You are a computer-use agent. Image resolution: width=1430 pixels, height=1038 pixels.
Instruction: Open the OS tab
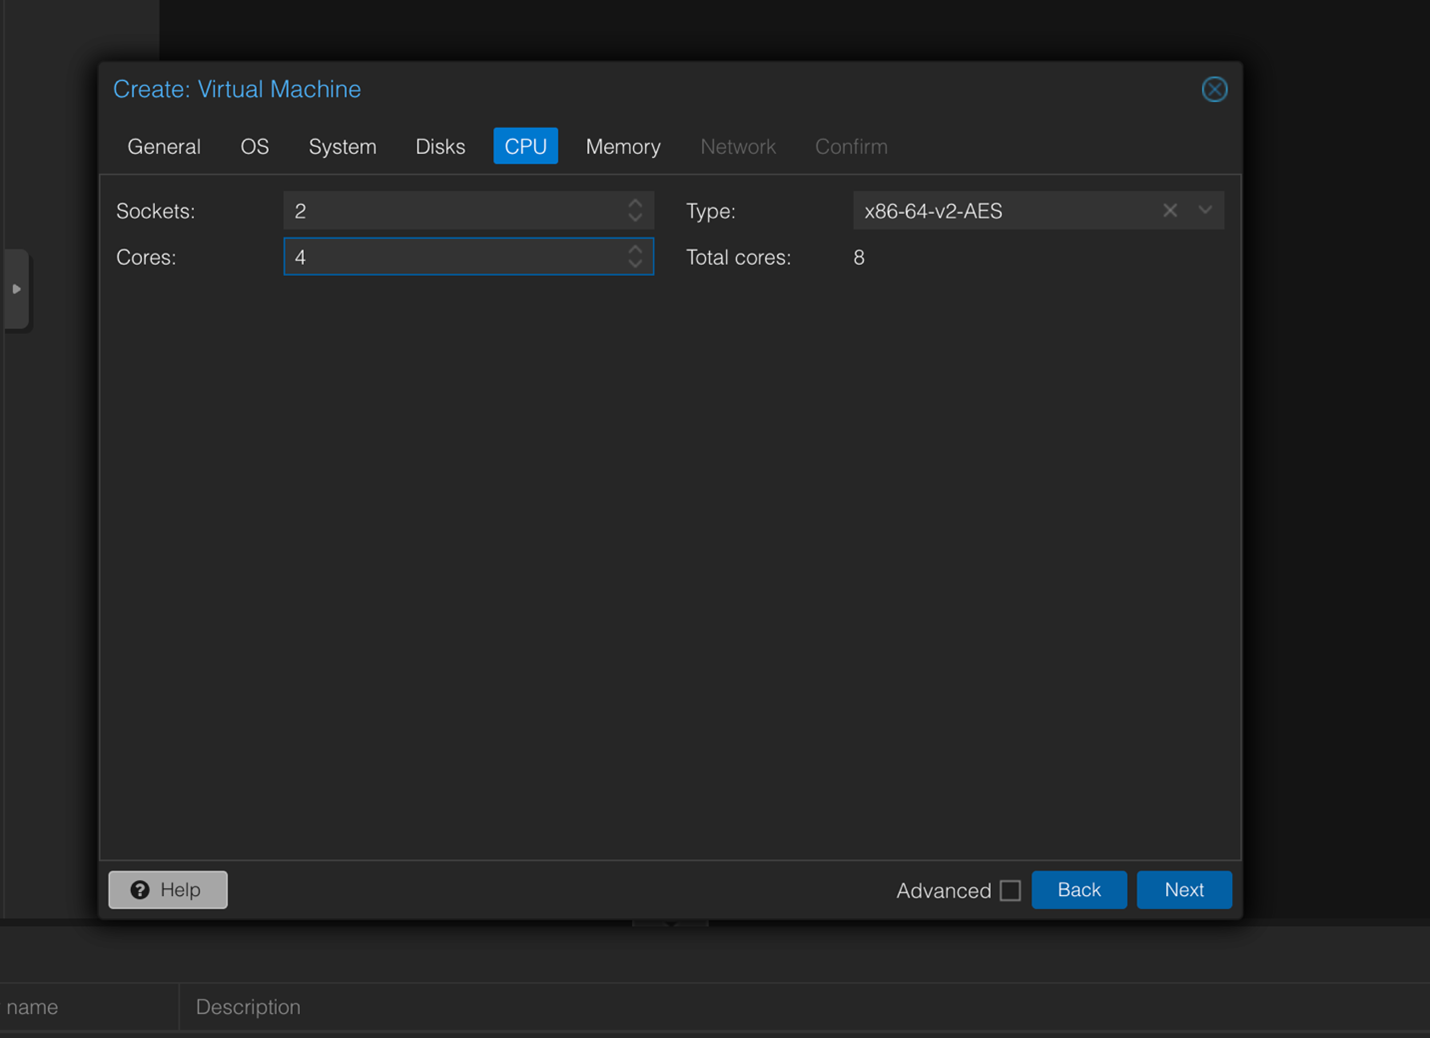tap(255, 146)
